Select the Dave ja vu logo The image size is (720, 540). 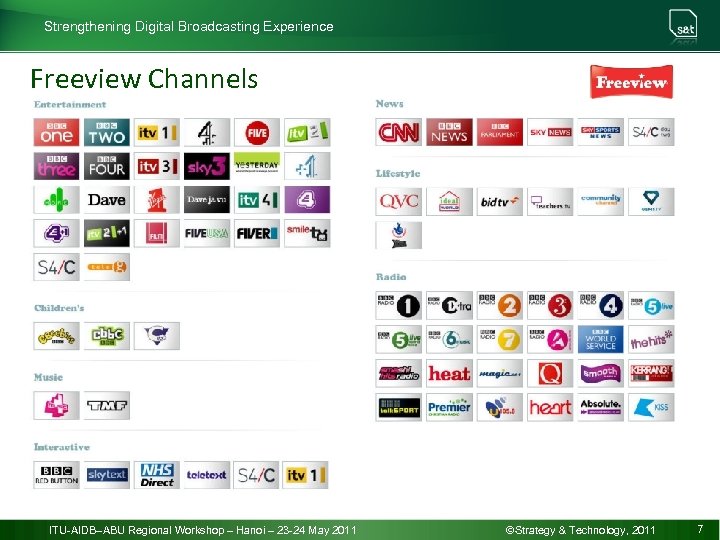207,200
